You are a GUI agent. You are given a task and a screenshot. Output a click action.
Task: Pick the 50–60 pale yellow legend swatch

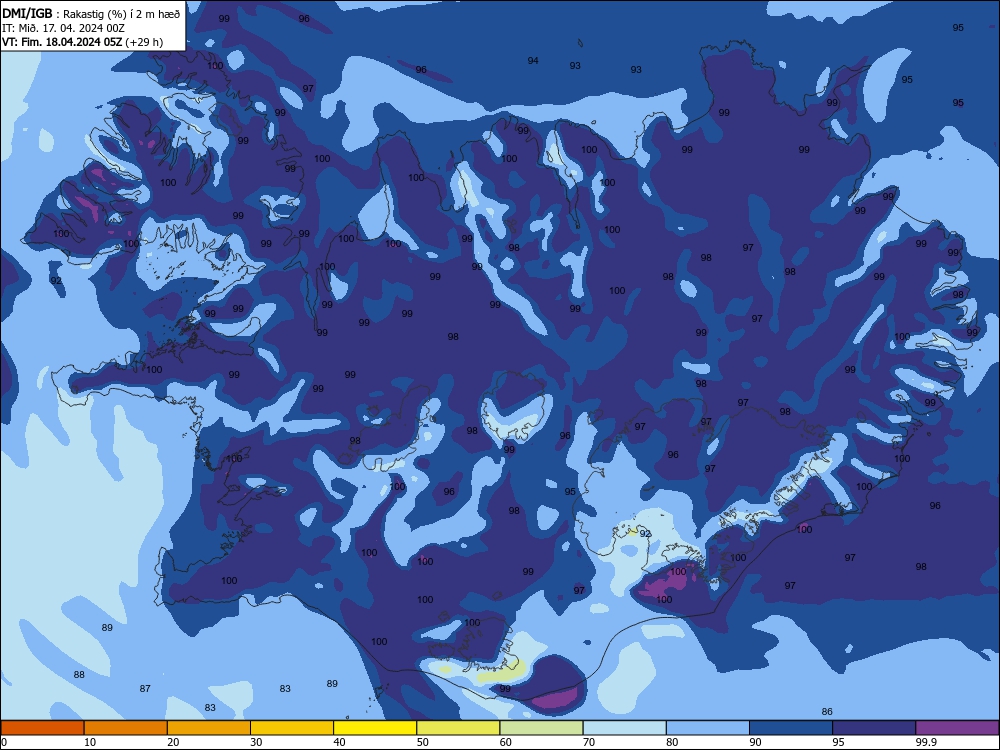458,728
